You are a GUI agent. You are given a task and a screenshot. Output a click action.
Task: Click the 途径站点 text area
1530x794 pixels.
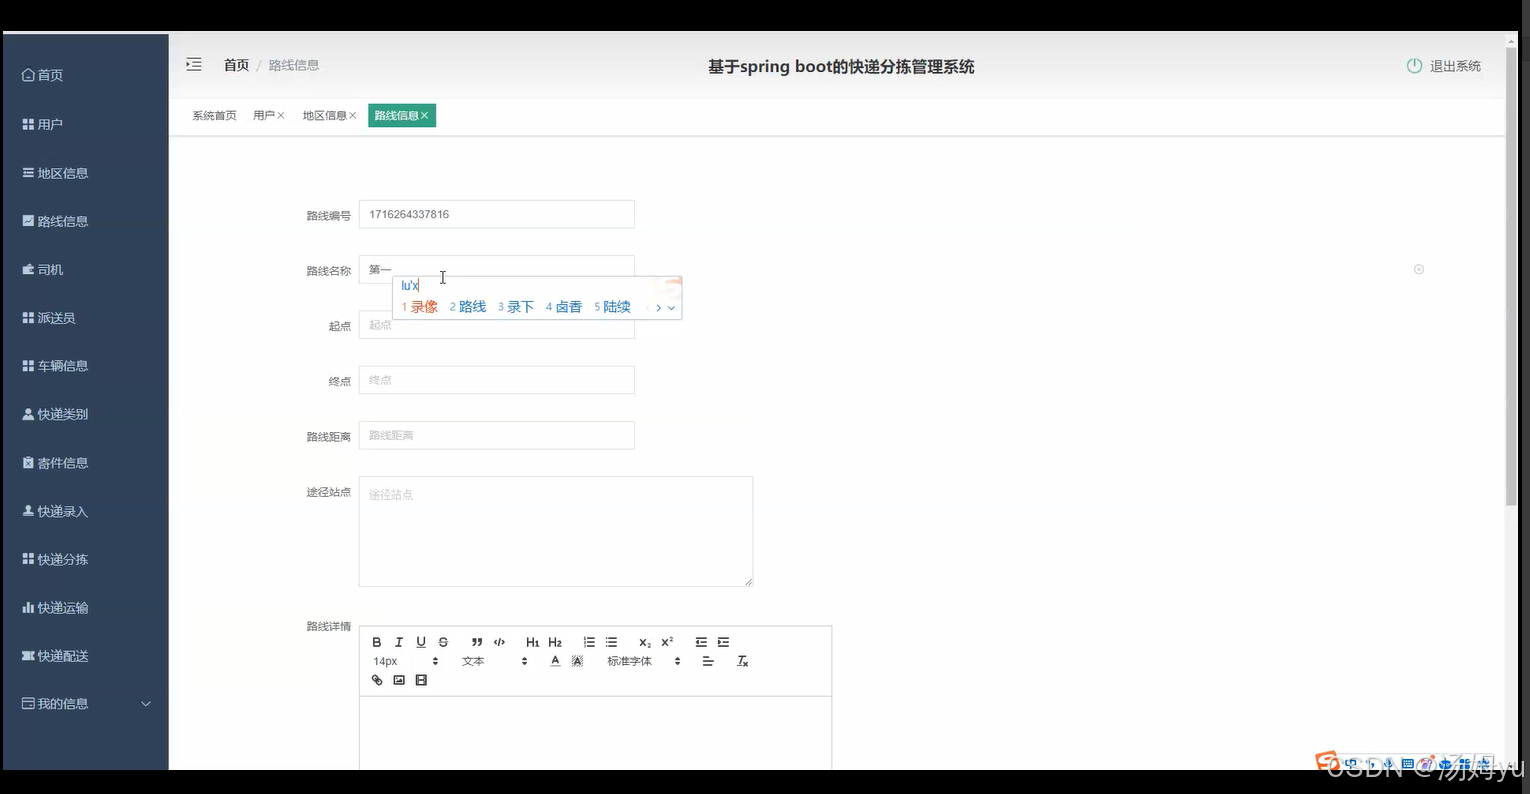pos(556,531)
